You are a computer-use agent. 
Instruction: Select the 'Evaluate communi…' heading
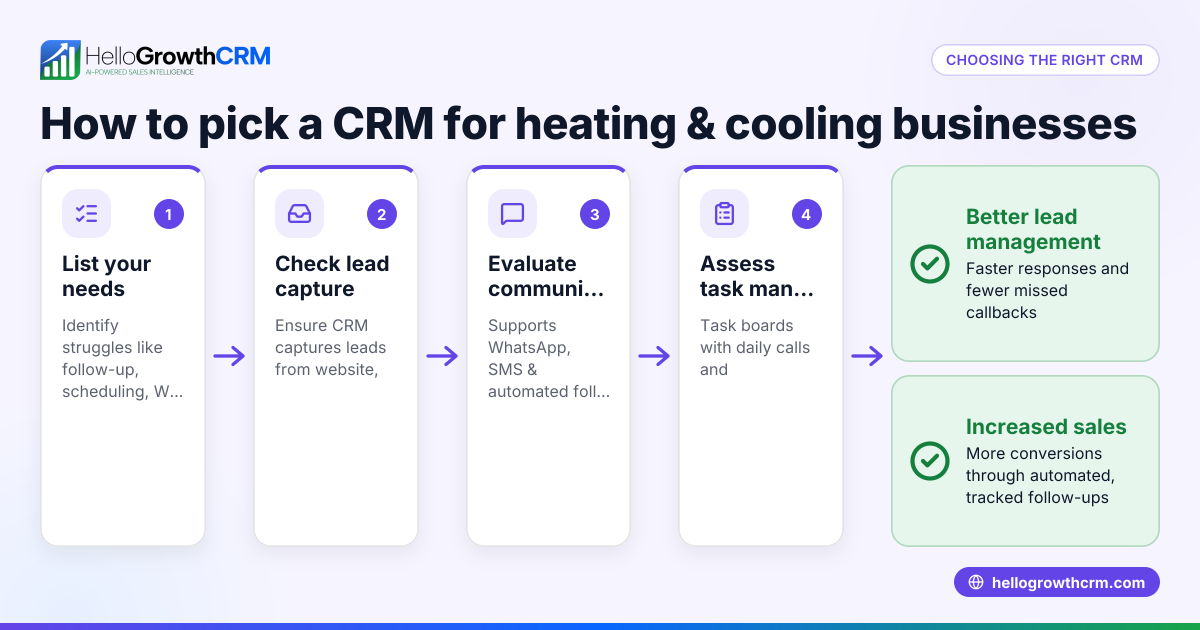546,277
